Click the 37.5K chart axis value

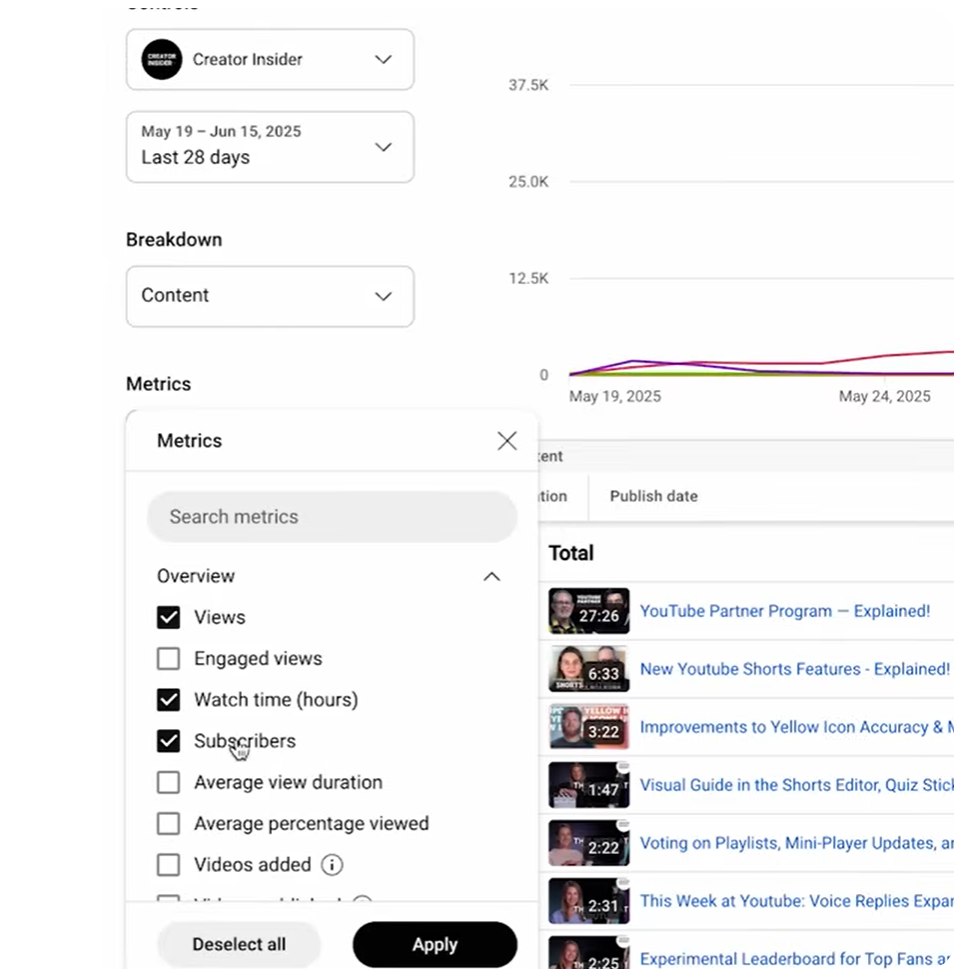pos(528,85)
